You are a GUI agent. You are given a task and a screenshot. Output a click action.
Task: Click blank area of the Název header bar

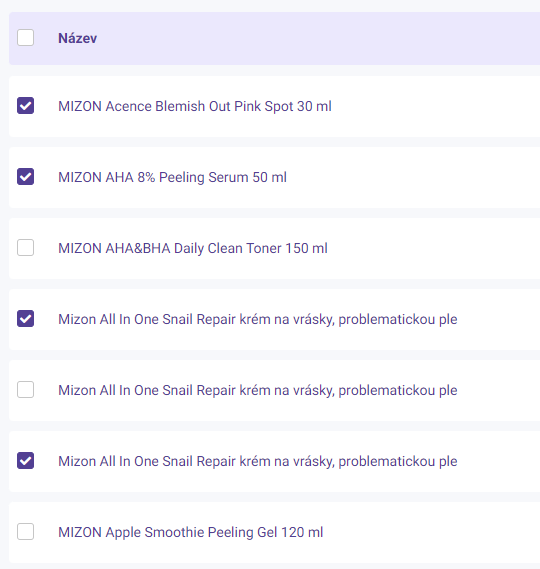[319, 38]
